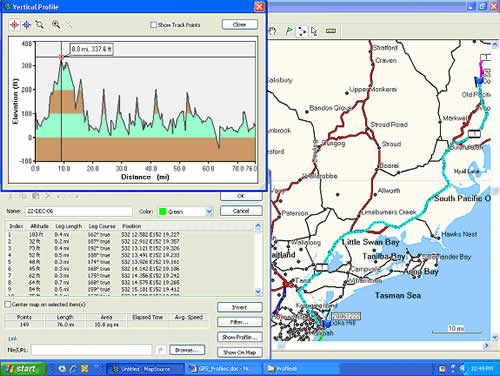Screen dimensions: 500x376
Task: Click map horizontal scrollbar right arrow
Action: point(487,346)
